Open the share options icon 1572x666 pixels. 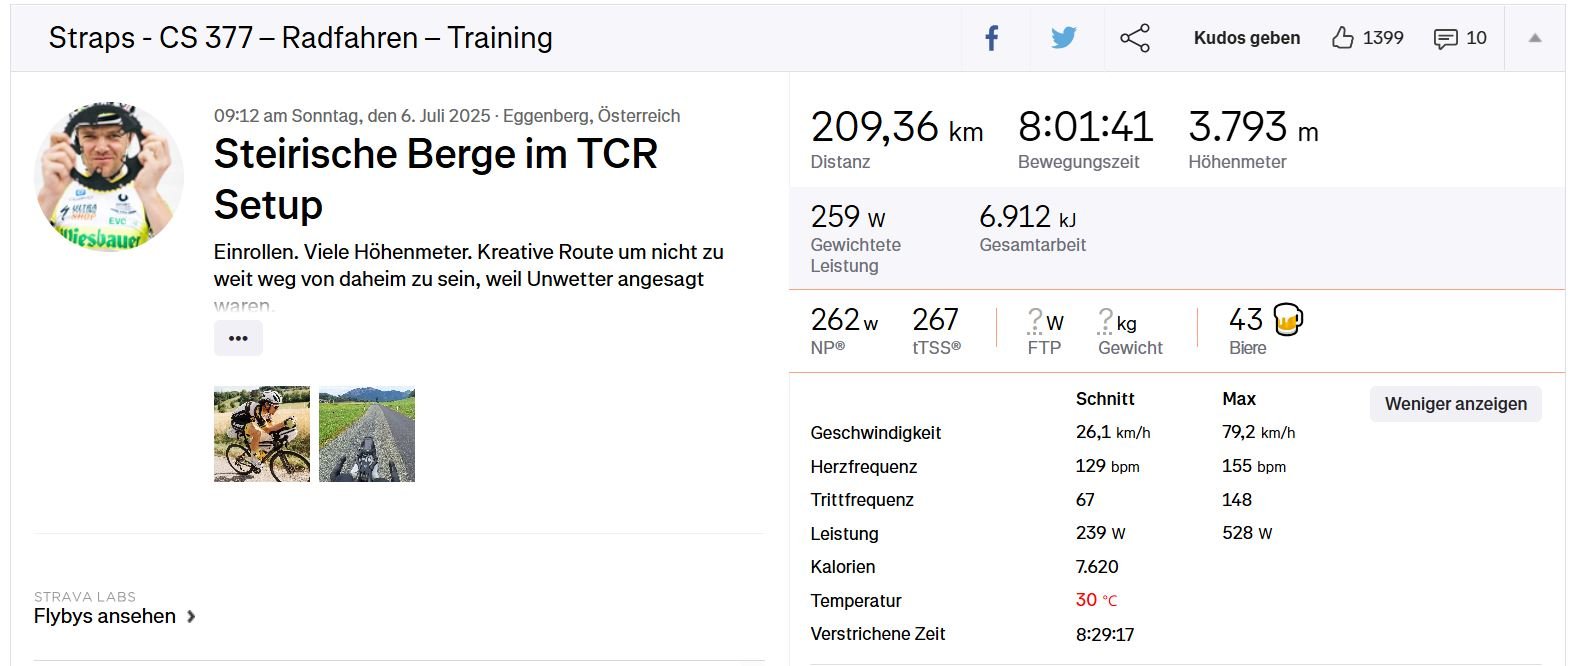tap(1135, 39)
